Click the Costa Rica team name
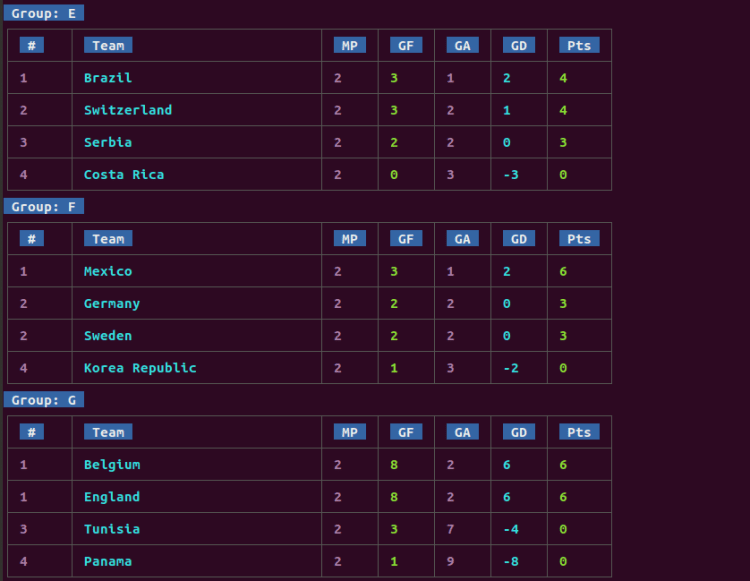Screen dimensions: 750x581 click(124, 174)
